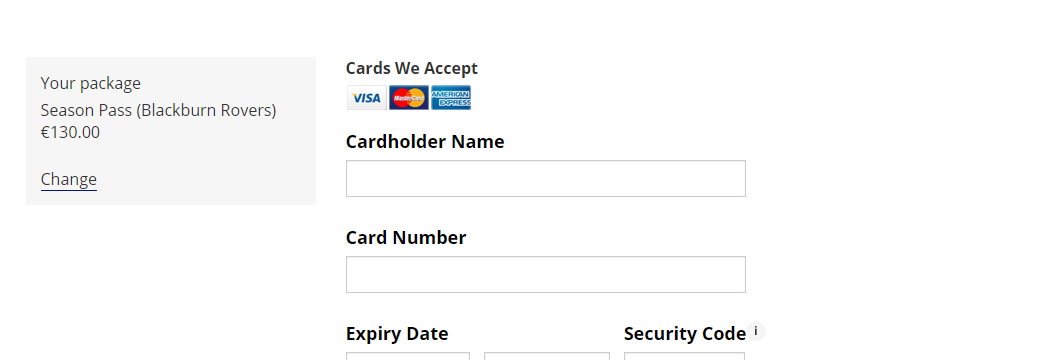Viewport: 1046px width, 360px height.
Task: Open the Security Code info tooltip icon
Action: 755,331
